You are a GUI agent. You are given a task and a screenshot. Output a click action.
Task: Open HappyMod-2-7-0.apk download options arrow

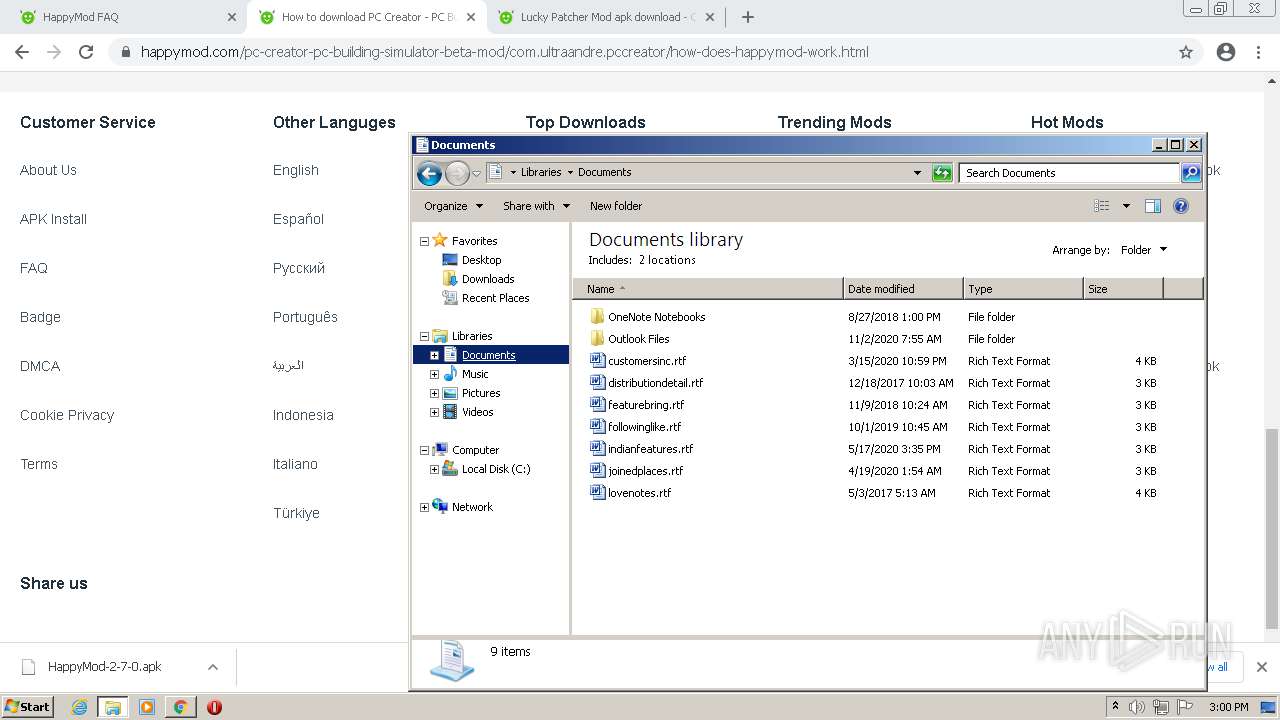[x=212, y=667]
